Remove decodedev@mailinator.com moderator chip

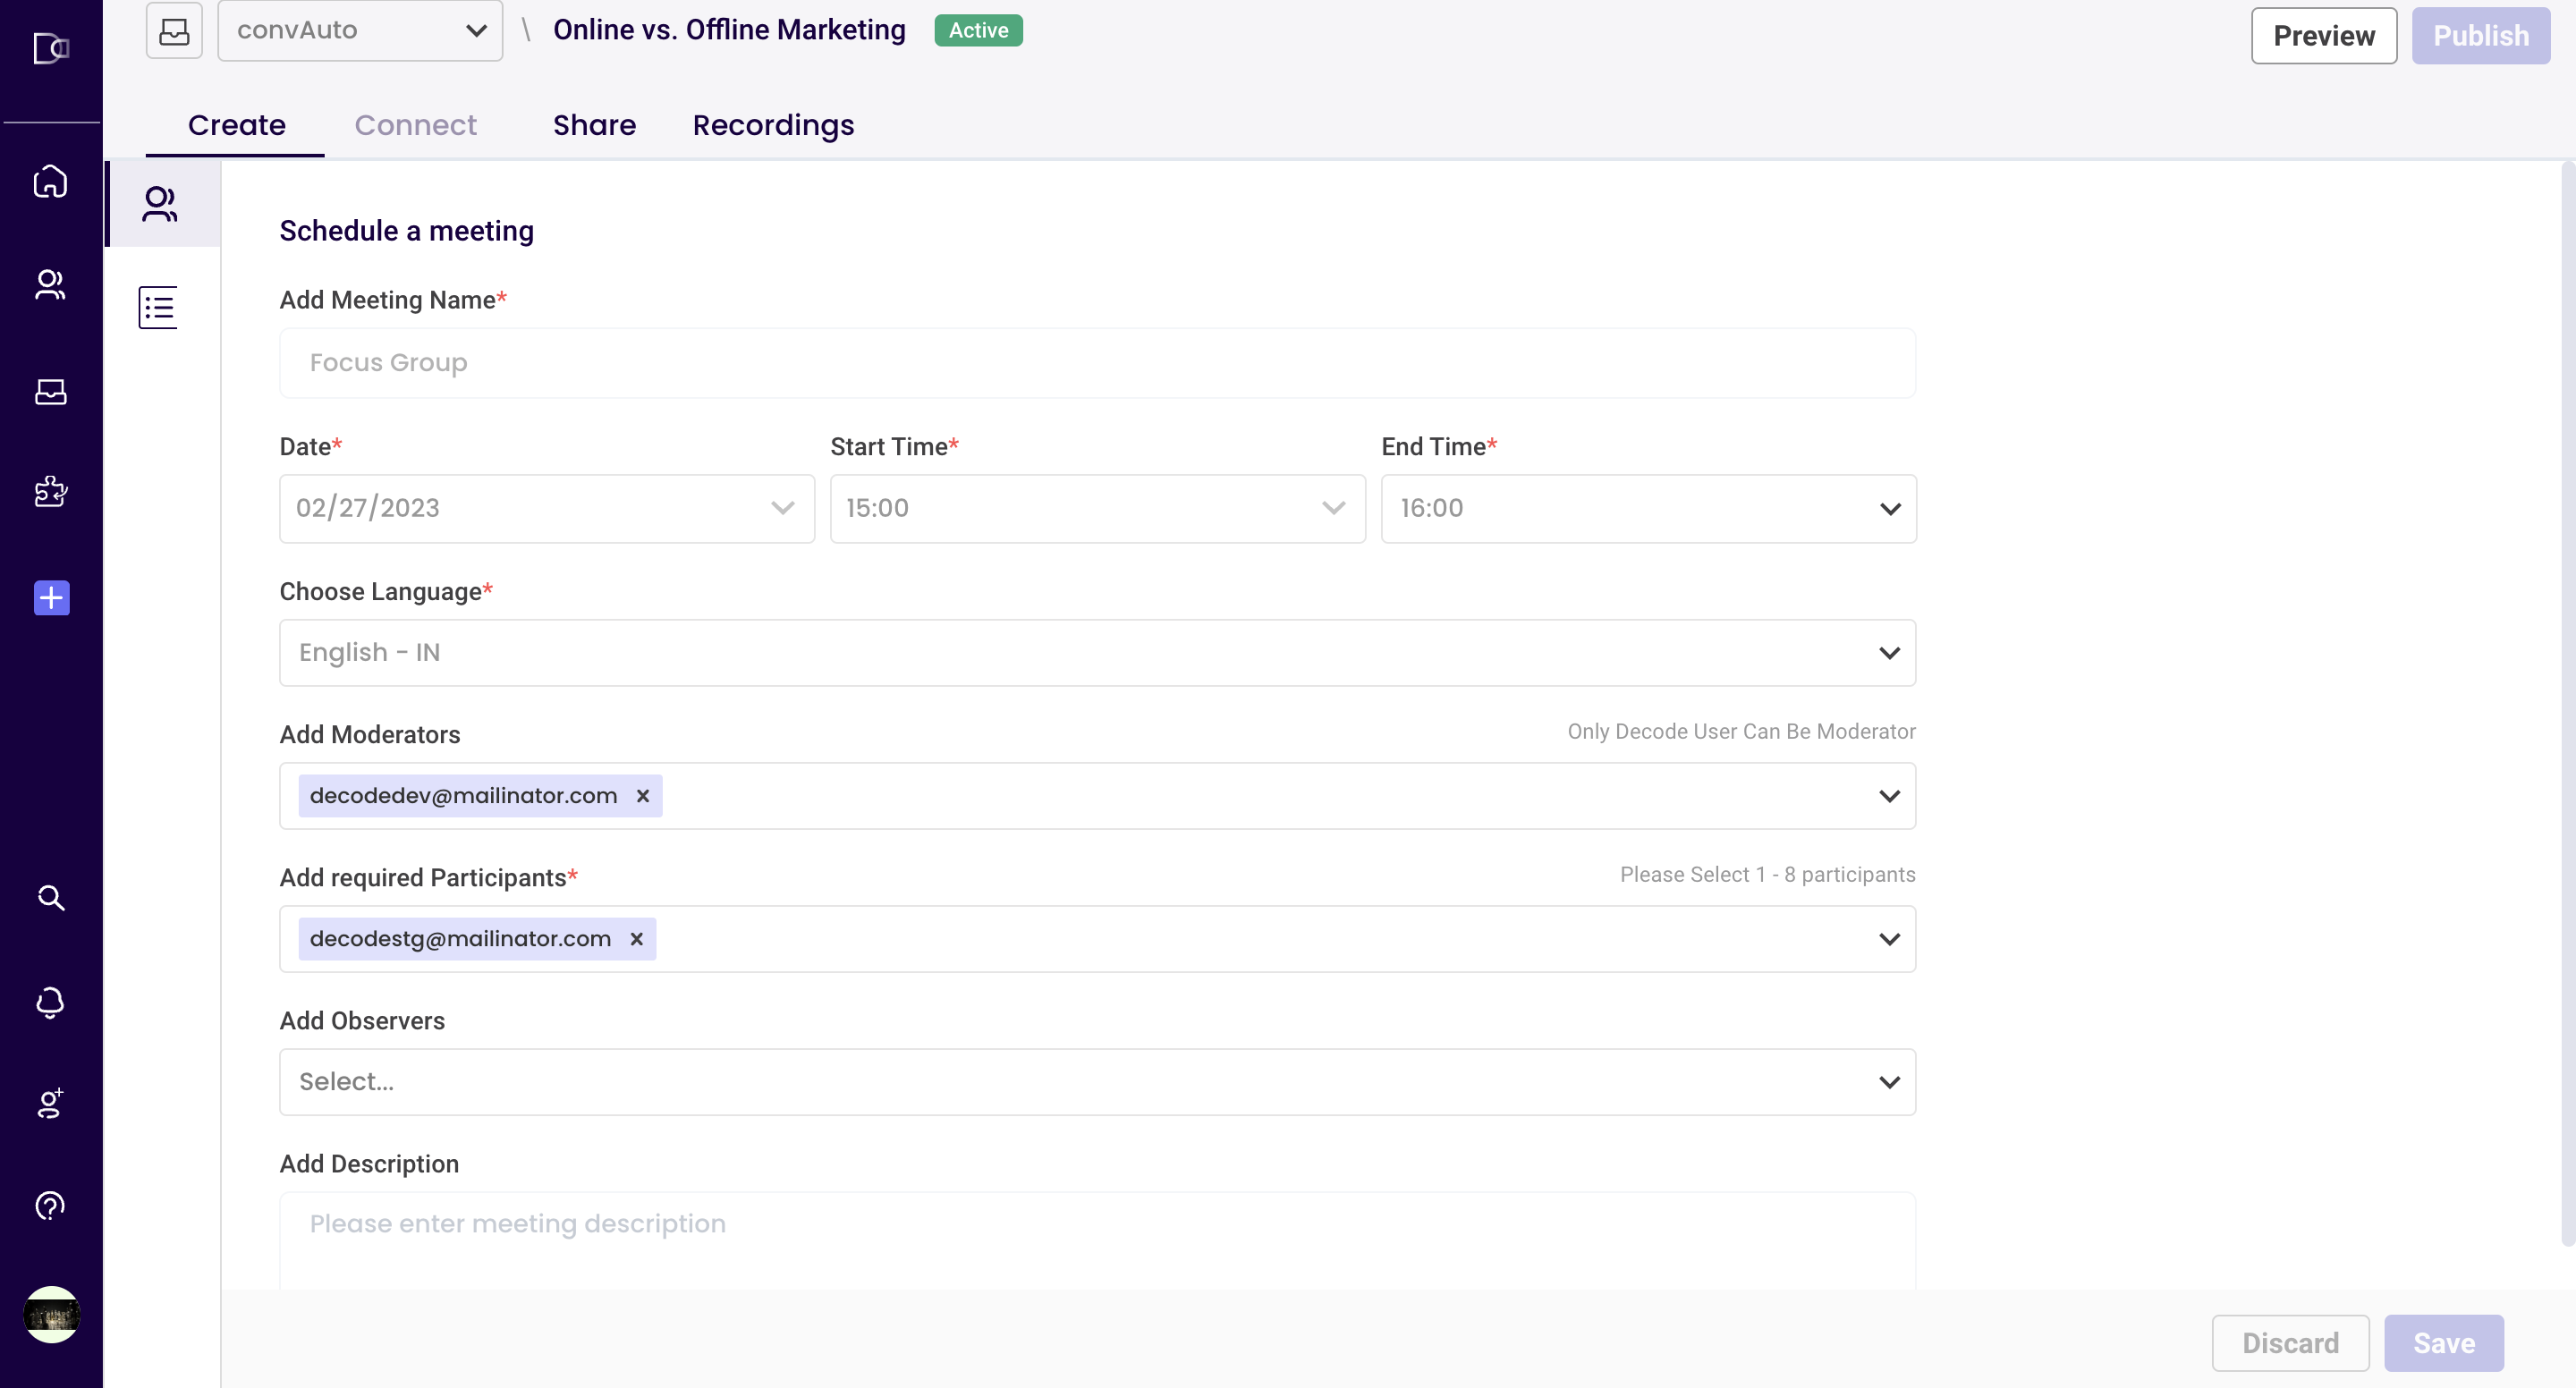click(643, 795)
